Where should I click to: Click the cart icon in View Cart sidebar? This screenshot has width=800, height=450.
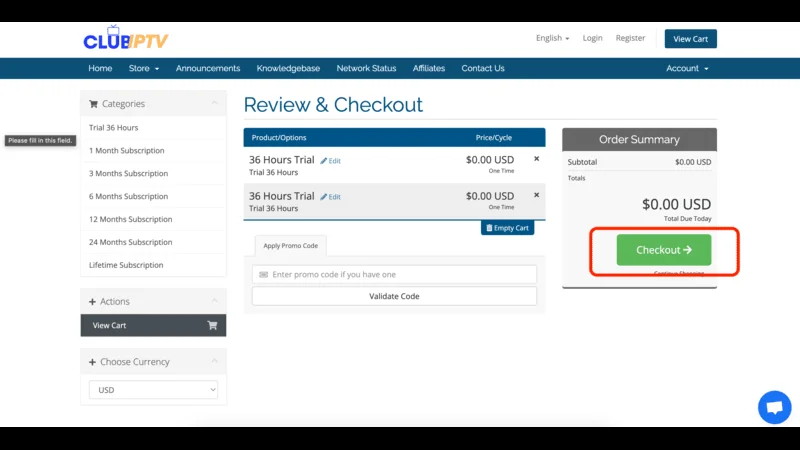click(212, 325)
